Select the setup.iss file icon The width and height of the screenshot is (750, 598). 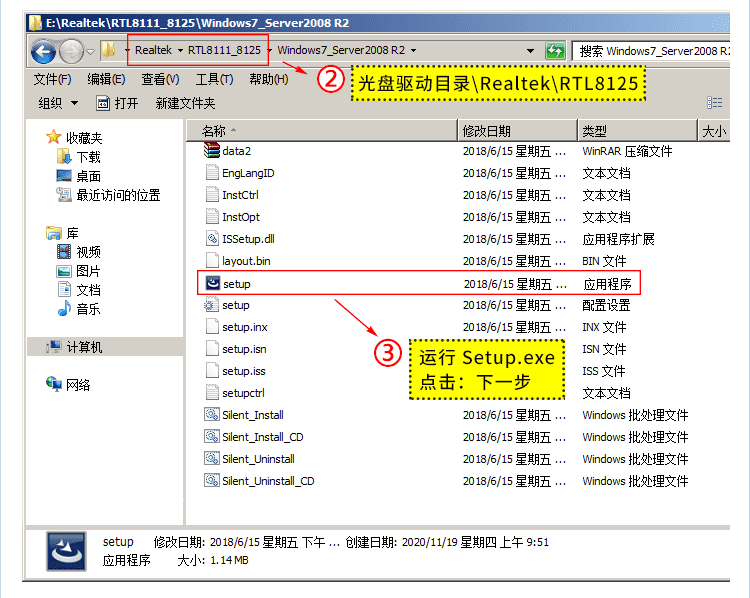[212, 370]
